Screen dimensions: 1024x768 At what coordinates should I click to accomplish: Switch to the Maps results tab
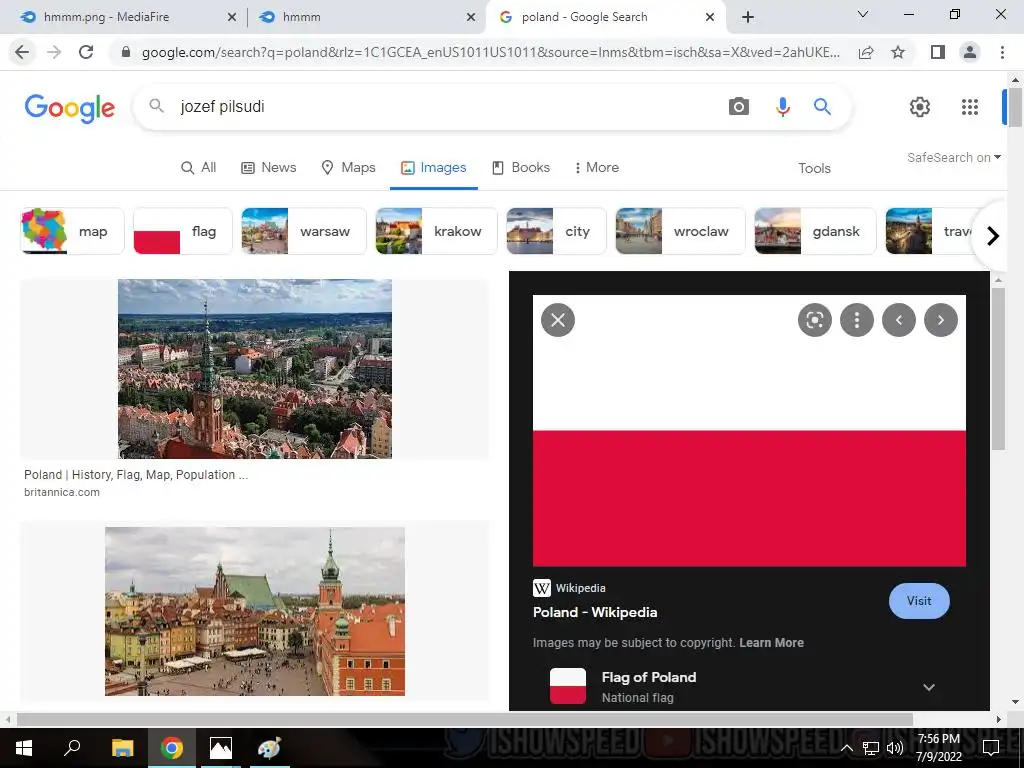(348, 167)
